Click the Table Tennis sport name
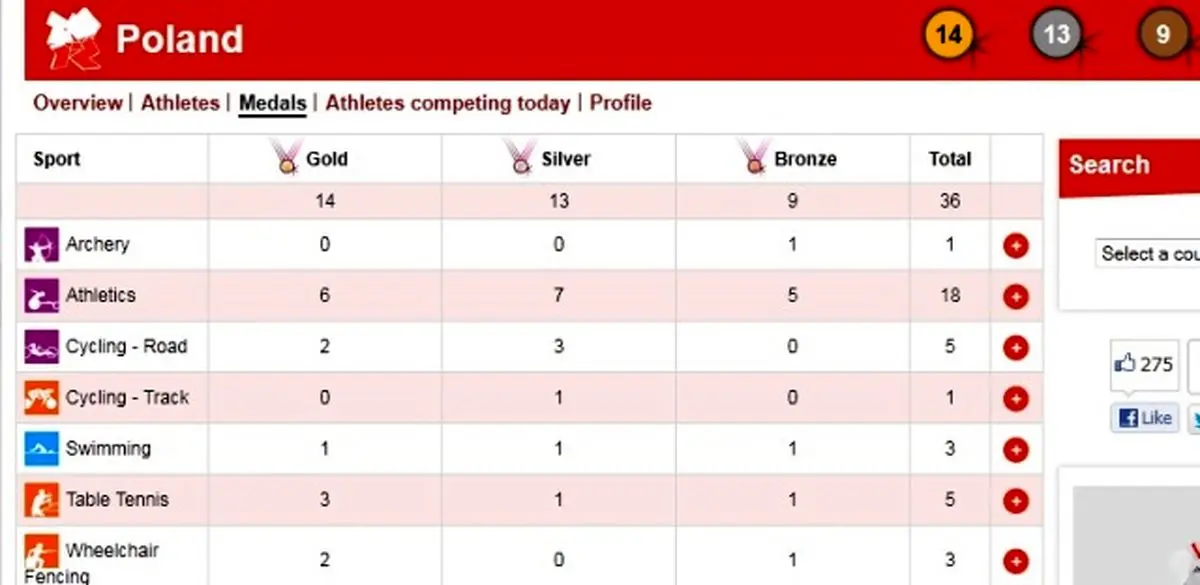 (117, 499)
